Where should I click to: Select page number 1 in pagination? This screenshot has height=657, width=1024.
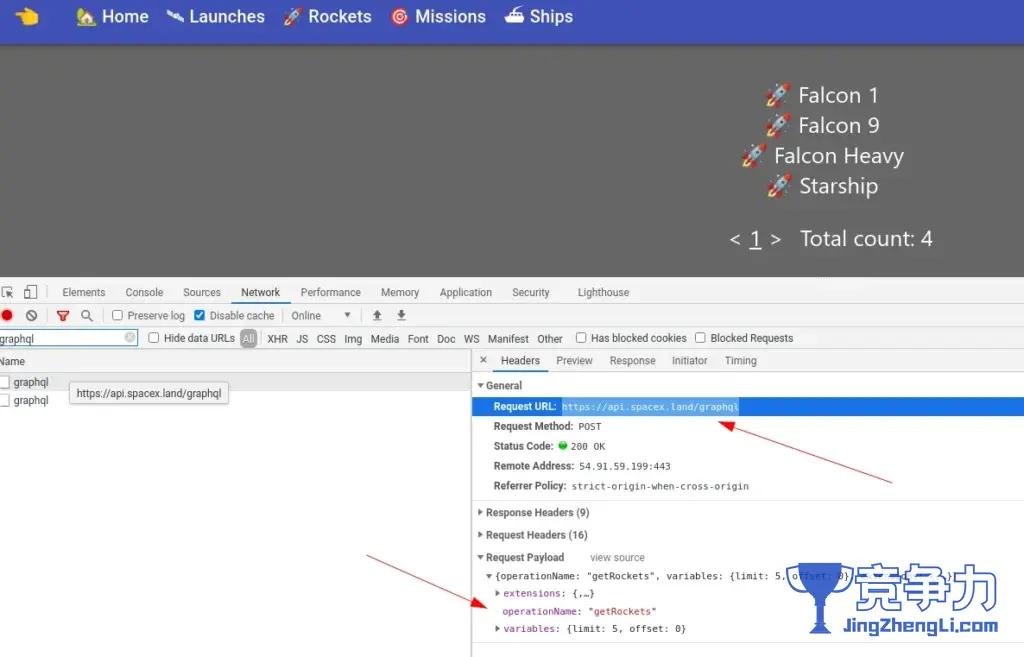[x=755, y=239]
